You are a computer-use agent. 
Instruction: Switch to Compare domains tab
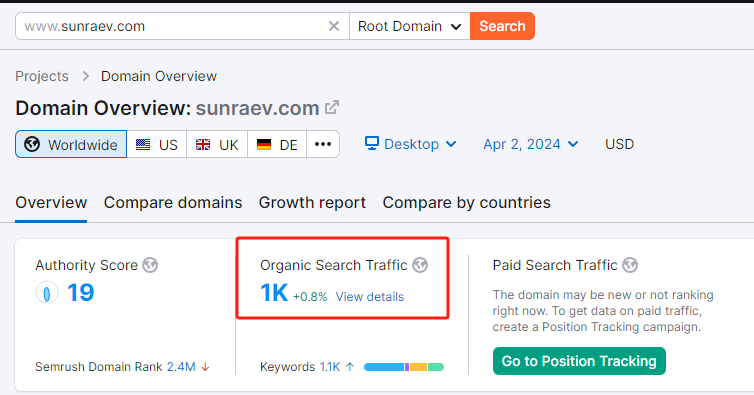coord(173,203)
